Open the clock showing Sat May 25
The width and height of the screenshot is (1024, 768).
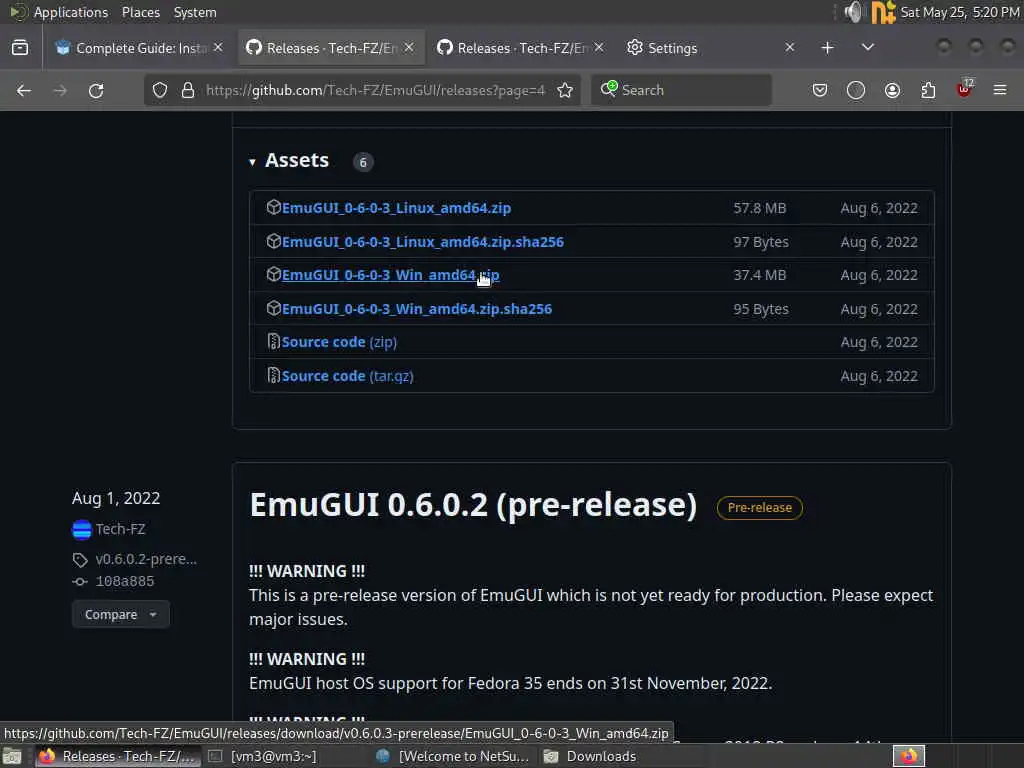960,12
